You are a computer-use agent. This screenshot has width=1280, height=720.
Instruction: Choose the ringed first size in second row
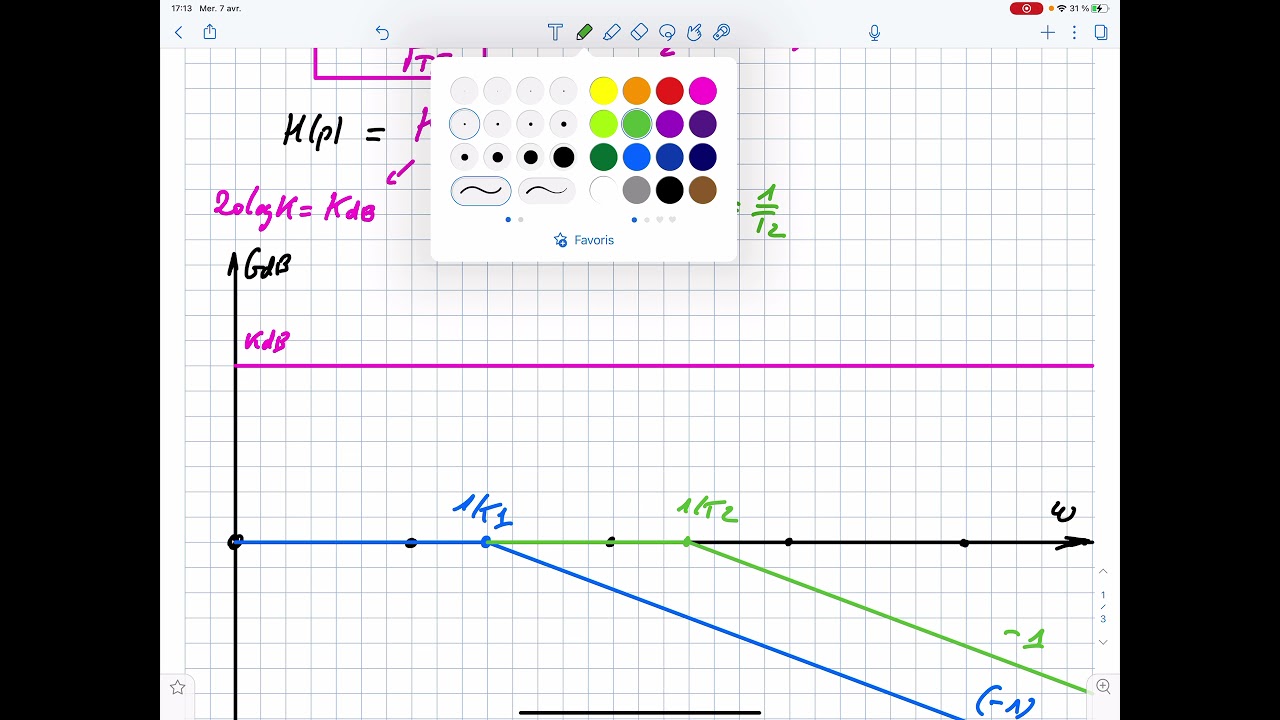pos(464,124)
